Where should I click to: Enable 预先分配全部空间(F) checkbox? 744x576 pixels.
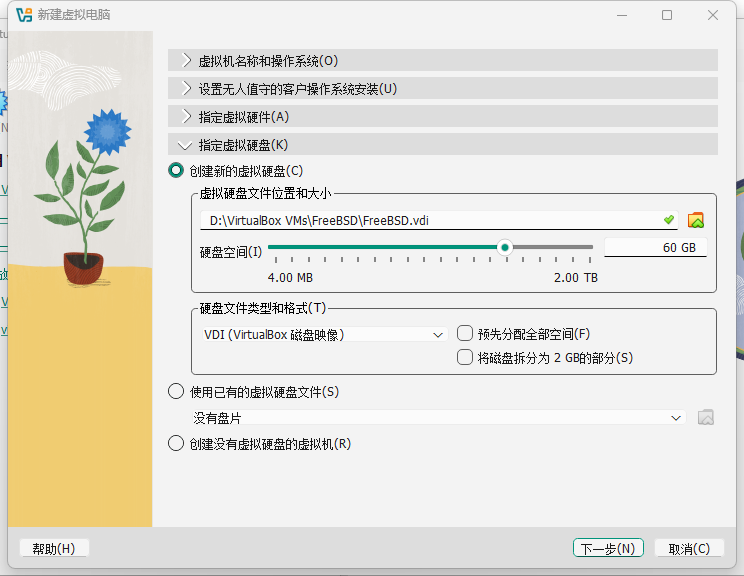[465, 334]
